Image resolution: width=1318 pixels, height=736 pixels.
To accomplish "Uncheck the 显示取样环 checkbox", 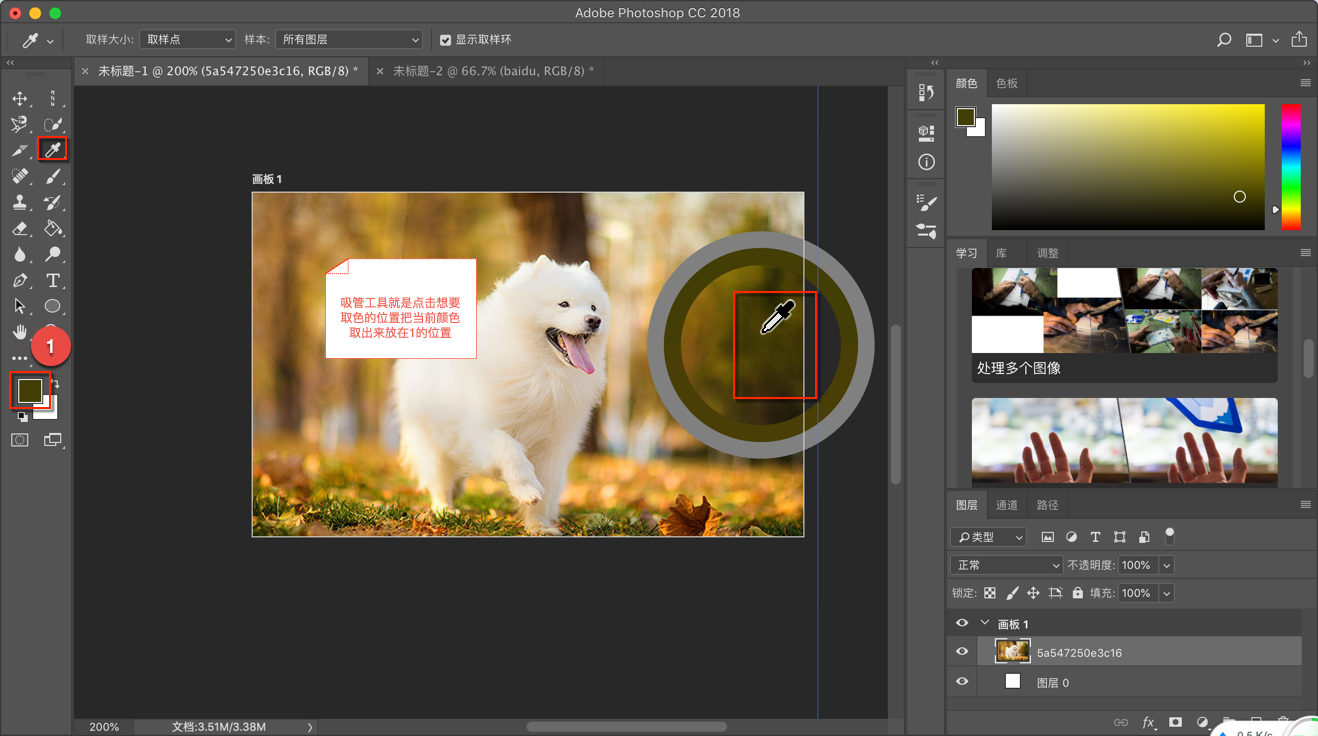I will click(x=446, y=40).
